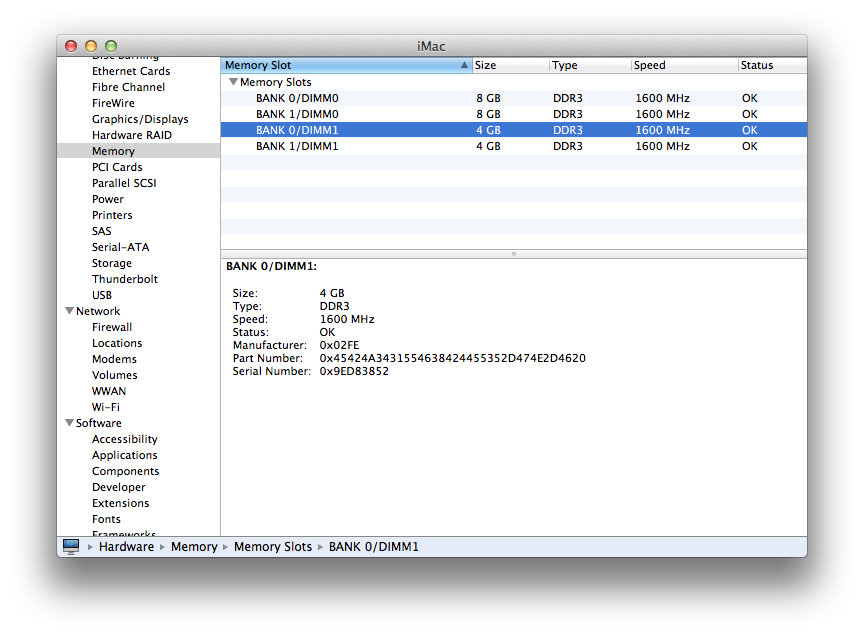864x636 pixels.
Task: Open Wi-Fi in the sidebar
Action: point(106,407)
